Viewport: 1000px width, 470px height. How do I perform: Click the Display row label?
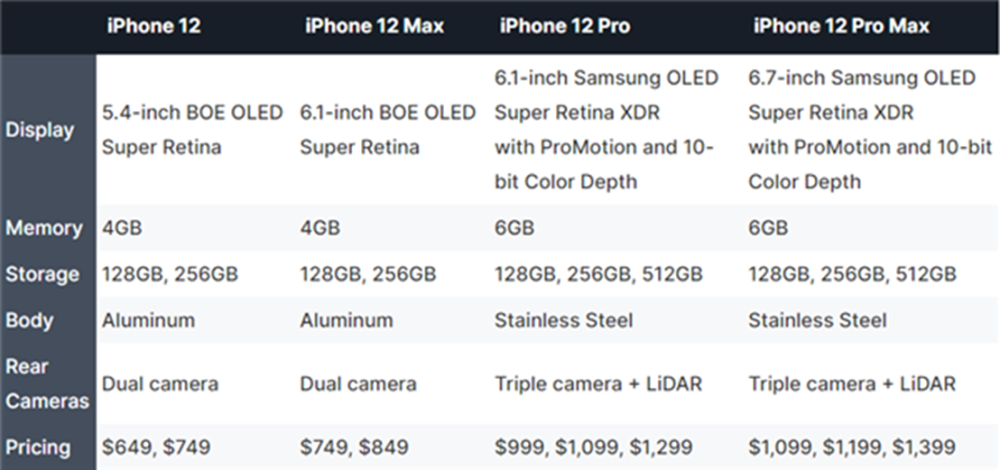point(39,130)
